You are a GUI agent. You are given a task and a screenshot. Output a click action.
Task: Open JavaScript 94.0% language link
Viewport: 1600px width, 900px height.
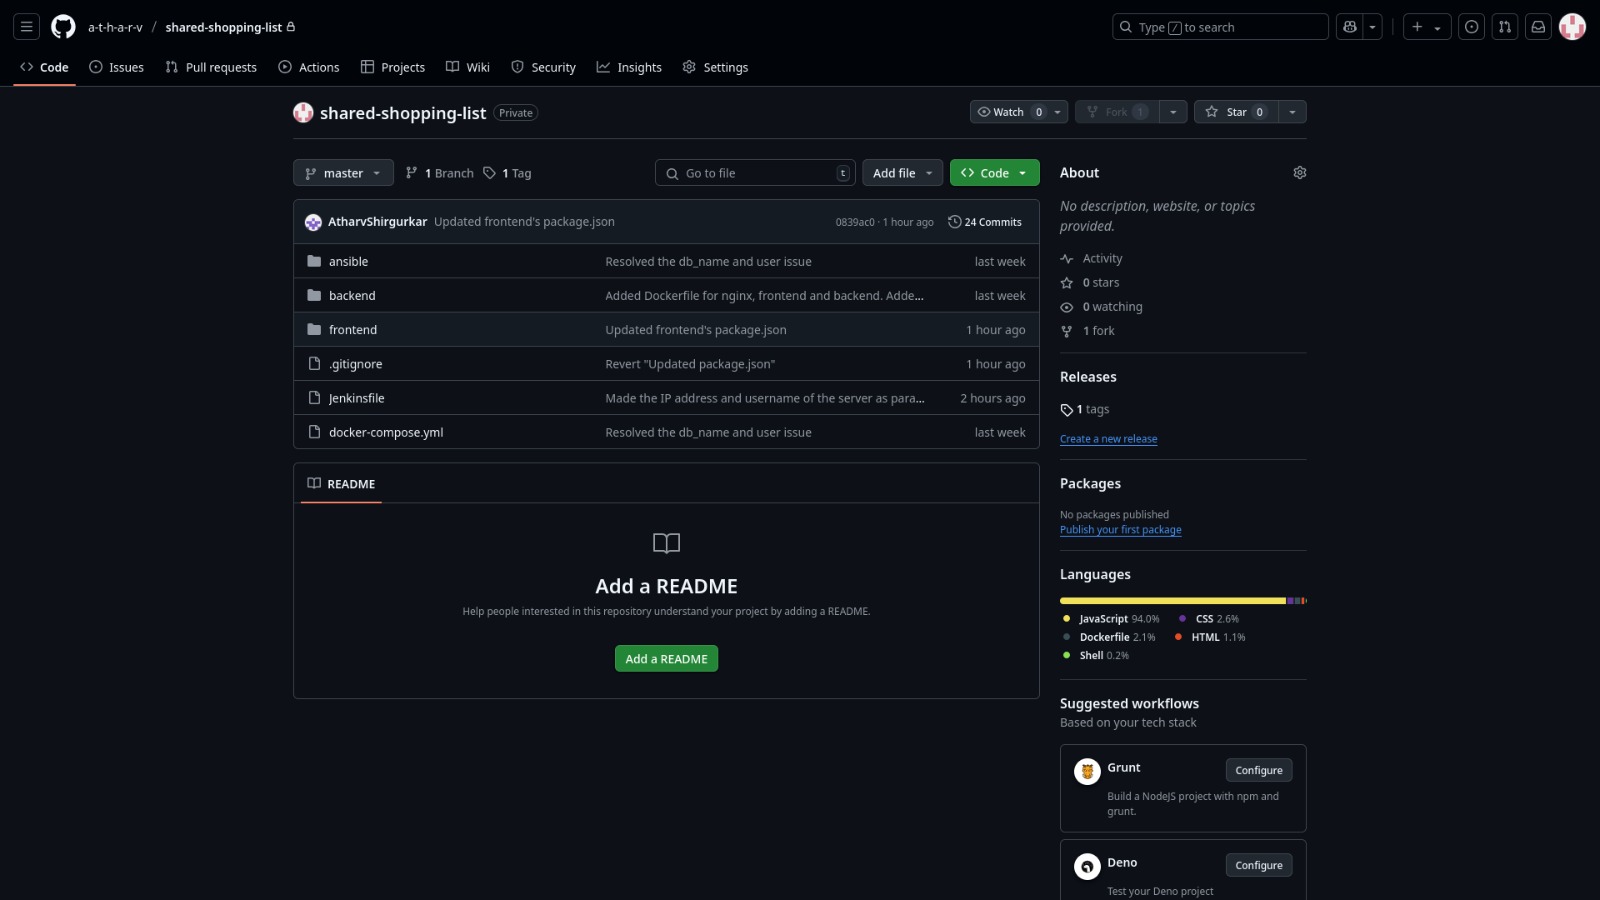[x=1110, y=619]
